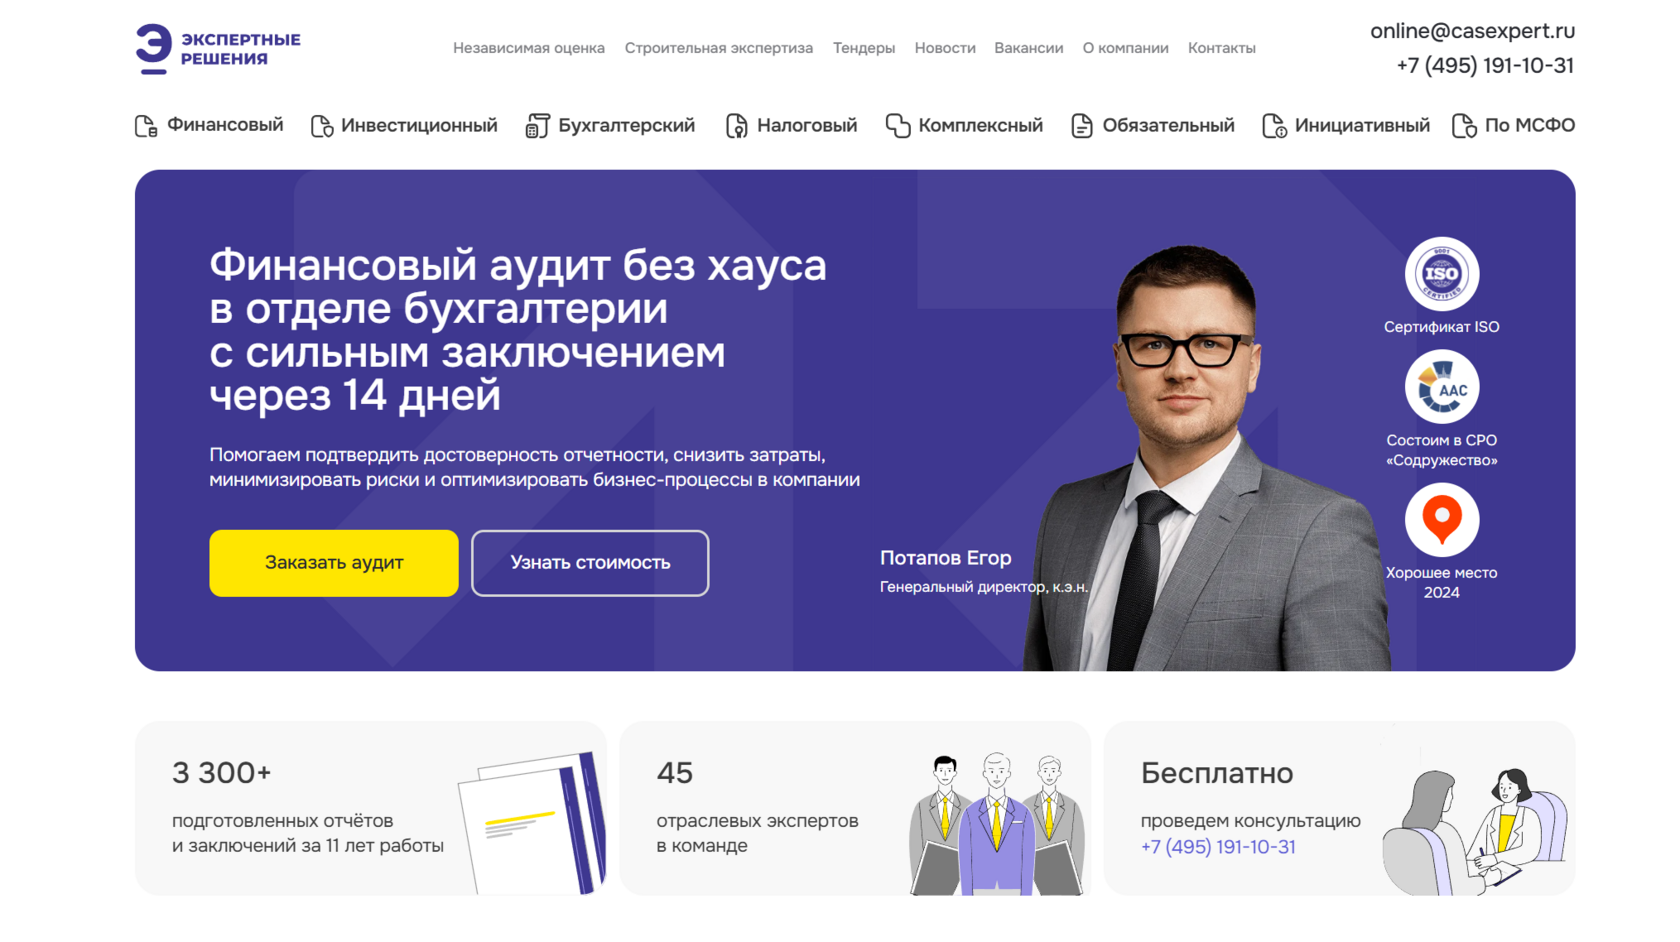Click the Налоговый audit icon
The height and width of the screenshot is (942, 1680).
[736, 126]
